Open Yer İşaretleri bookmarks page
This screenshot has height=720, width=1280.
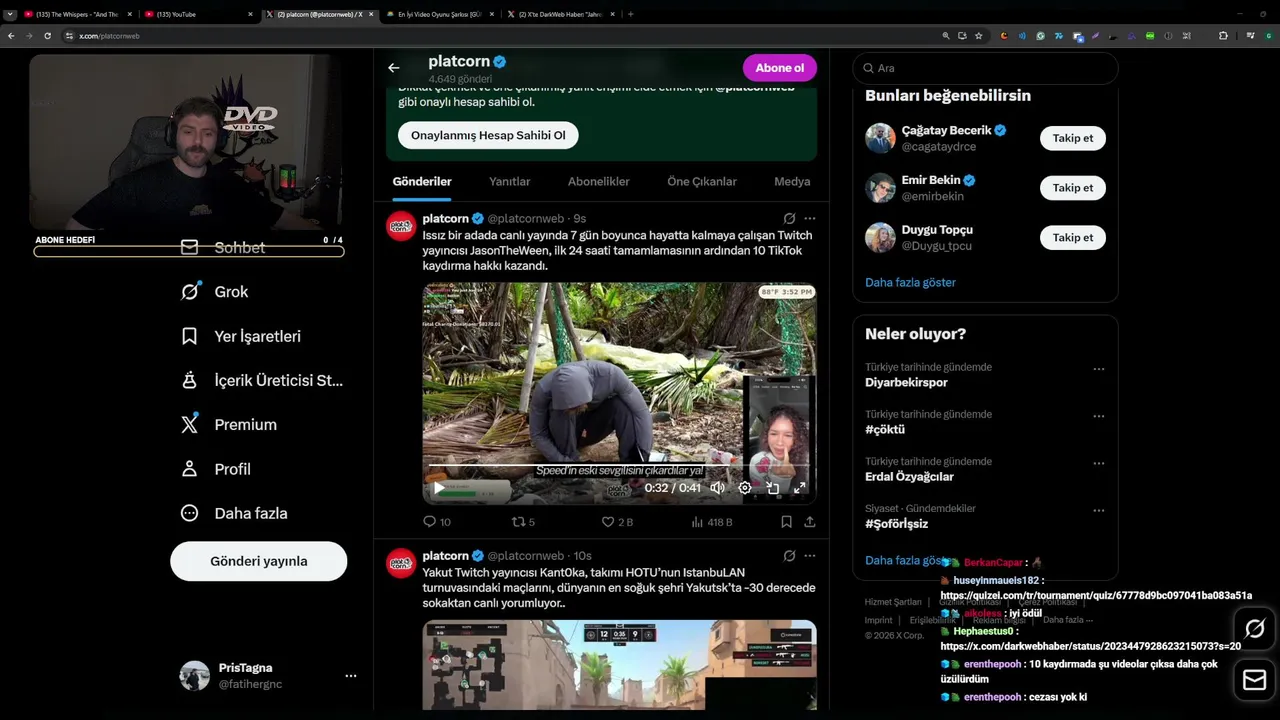240,336
